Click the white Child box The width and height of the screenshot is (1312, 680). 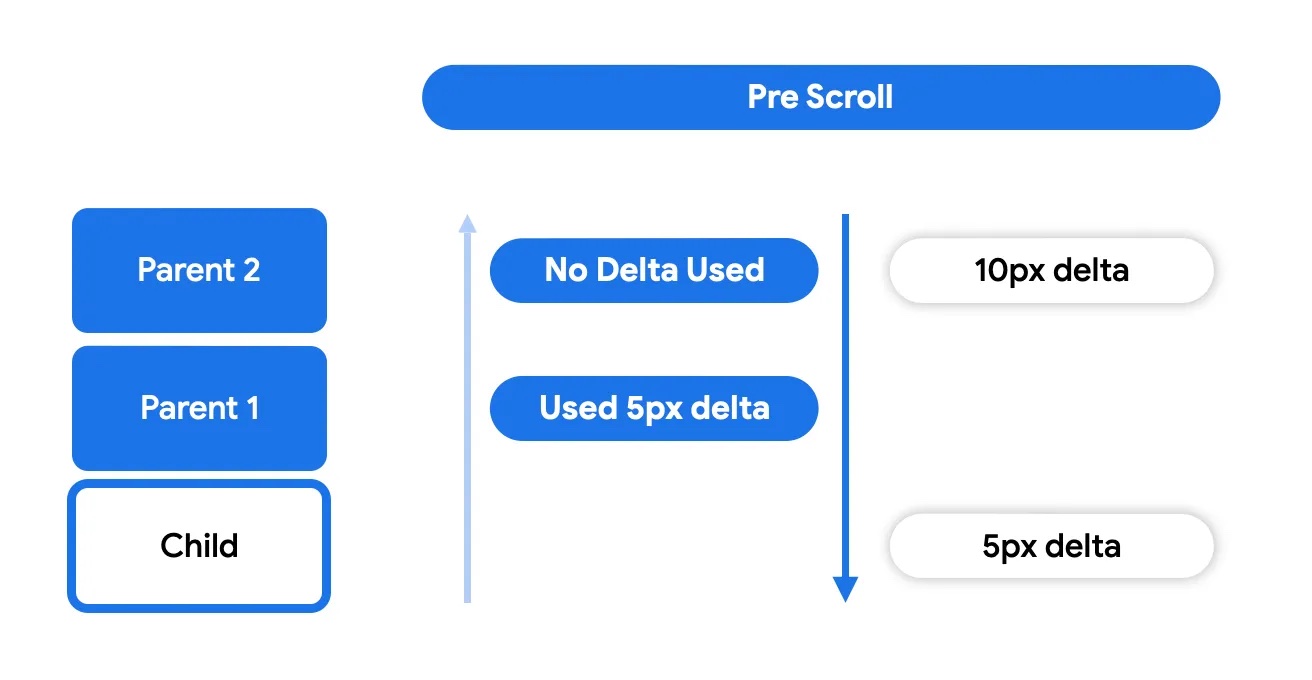[x=199, y=546]
